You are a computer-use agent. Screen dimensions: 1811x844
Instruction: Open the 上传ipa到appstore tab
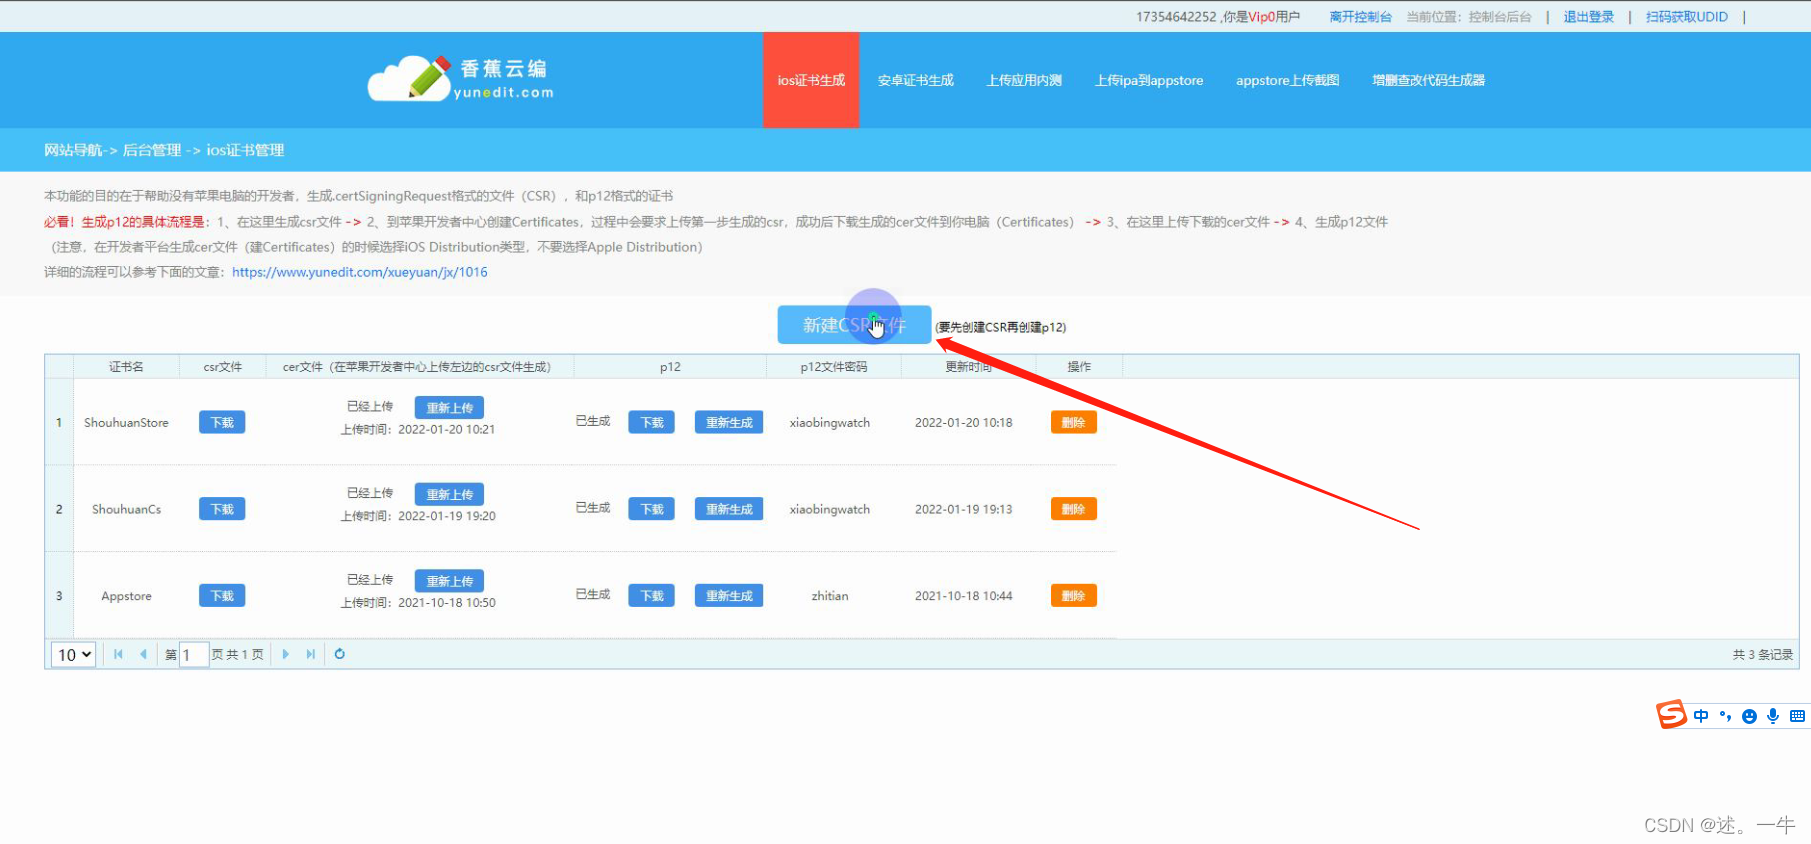click(1149, 80)
